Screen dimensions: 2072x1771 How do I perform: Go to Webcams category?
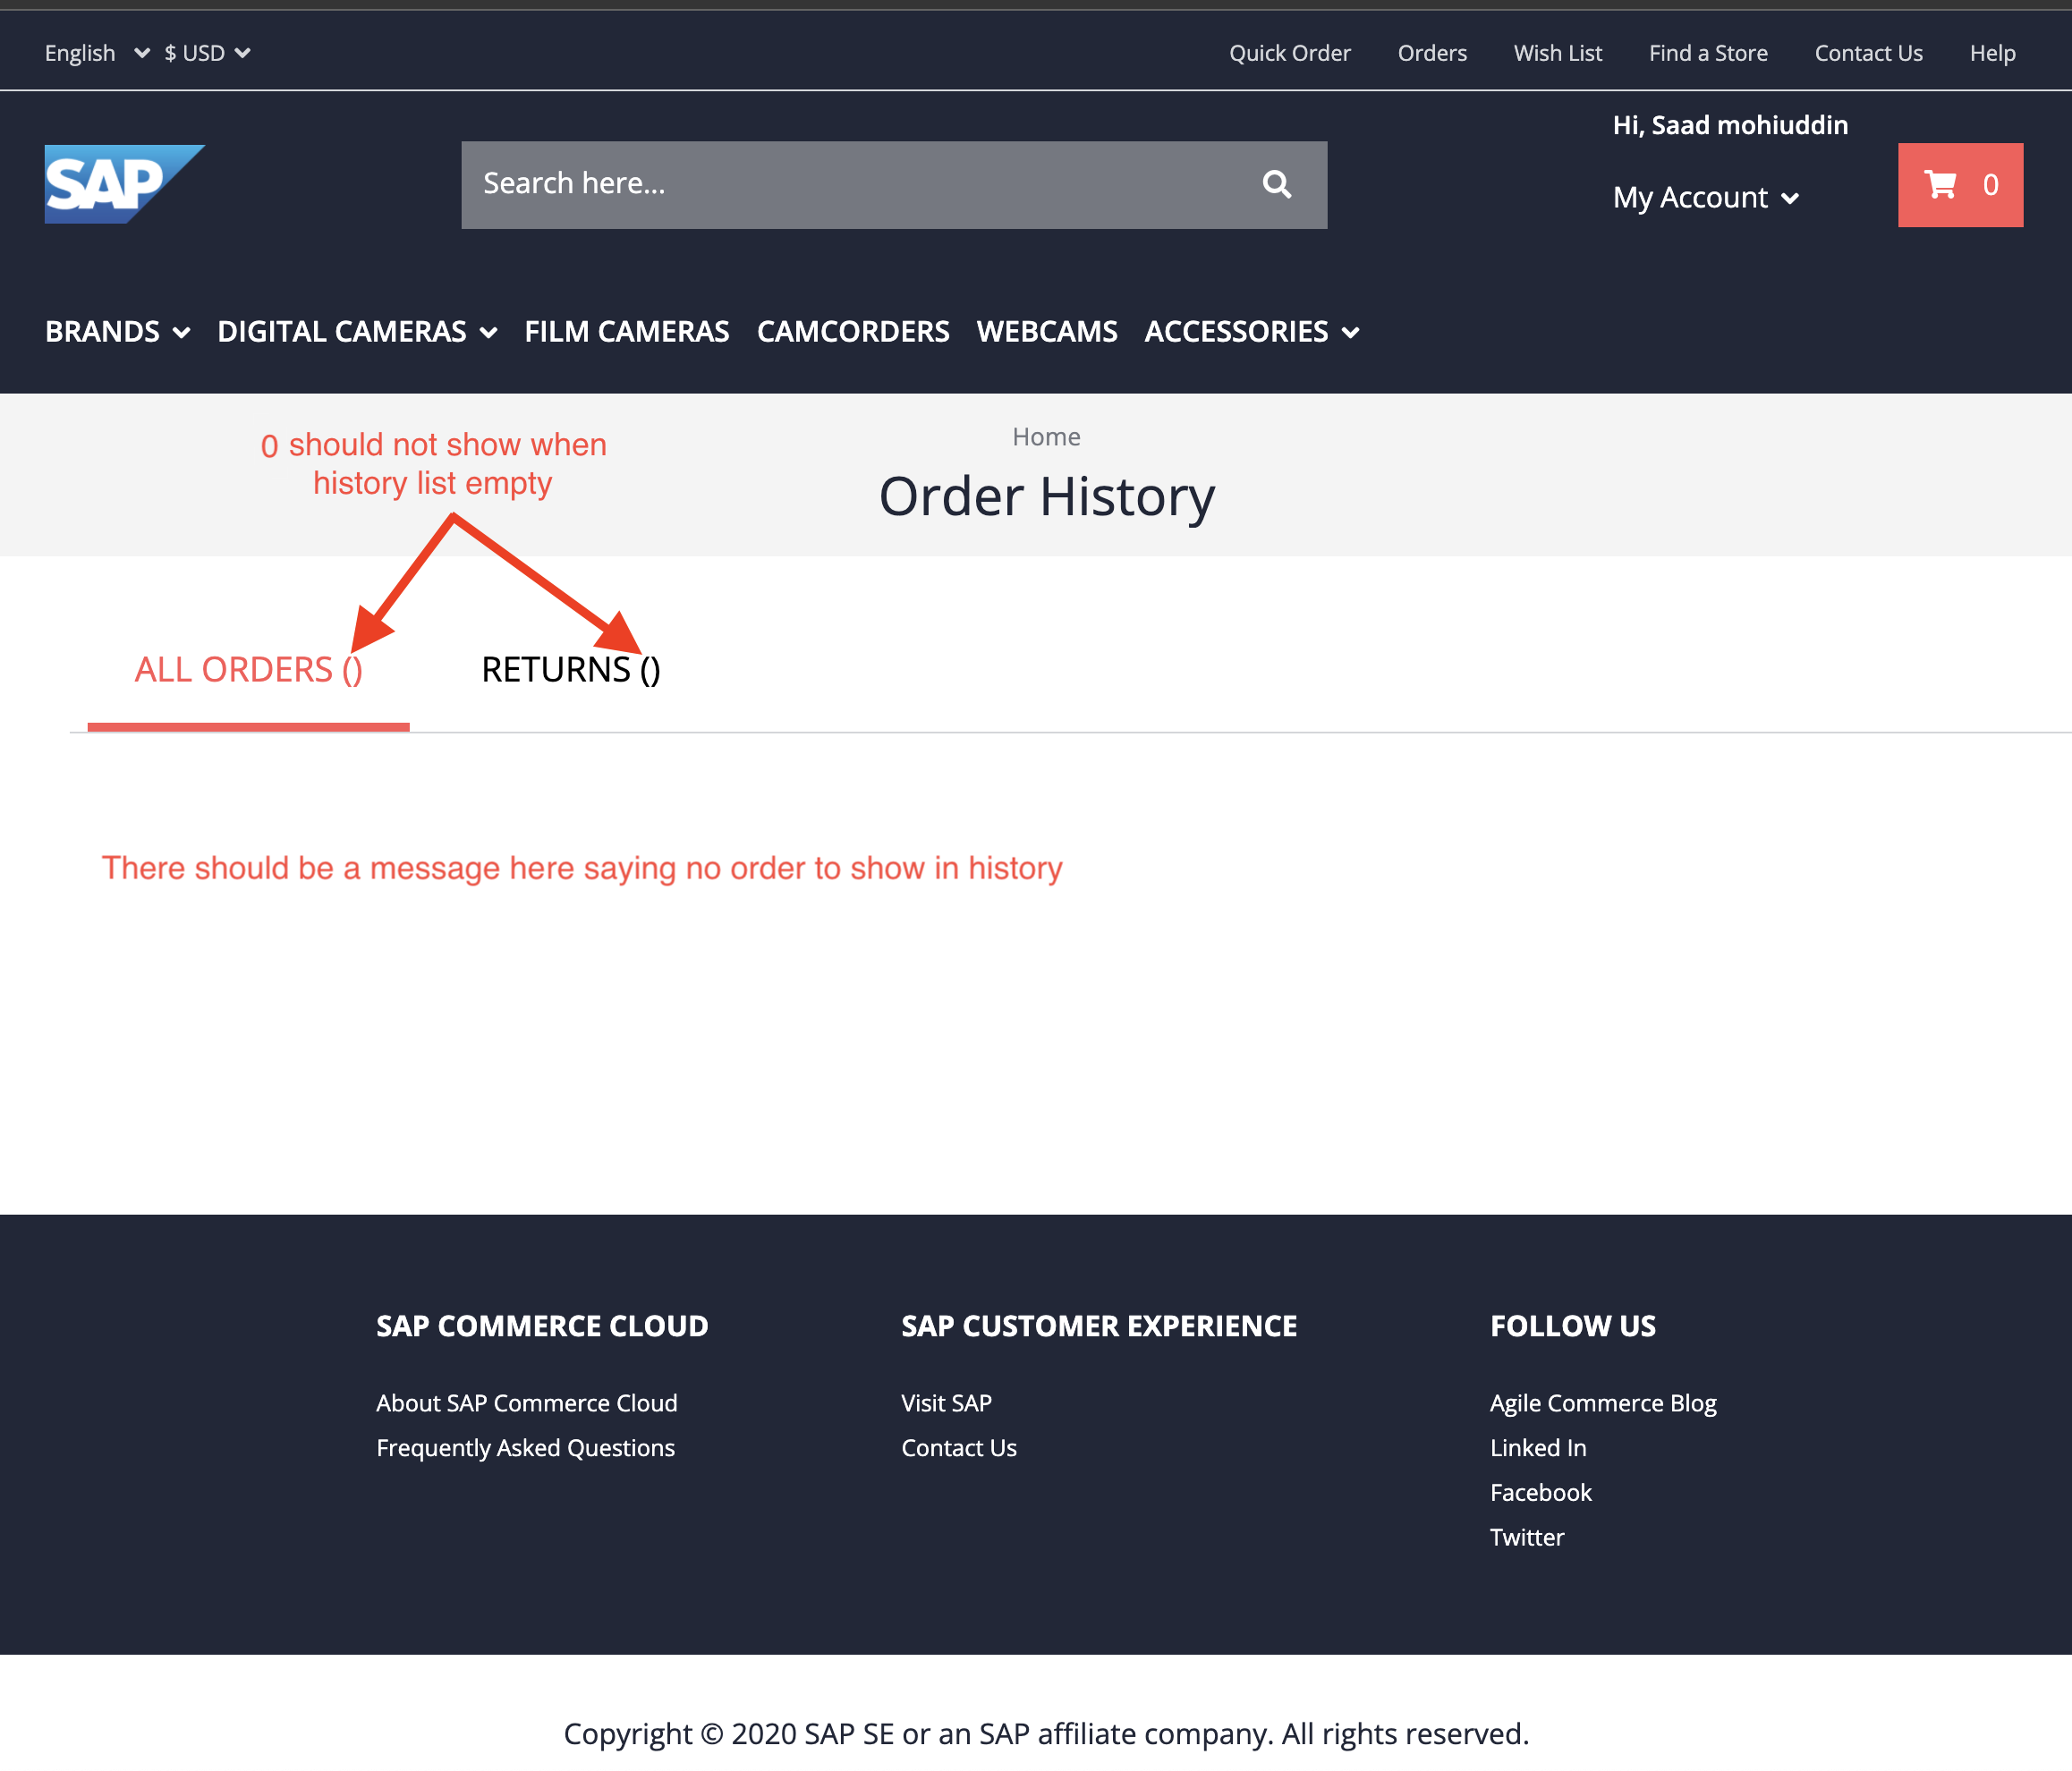(x=1047, y=332)
